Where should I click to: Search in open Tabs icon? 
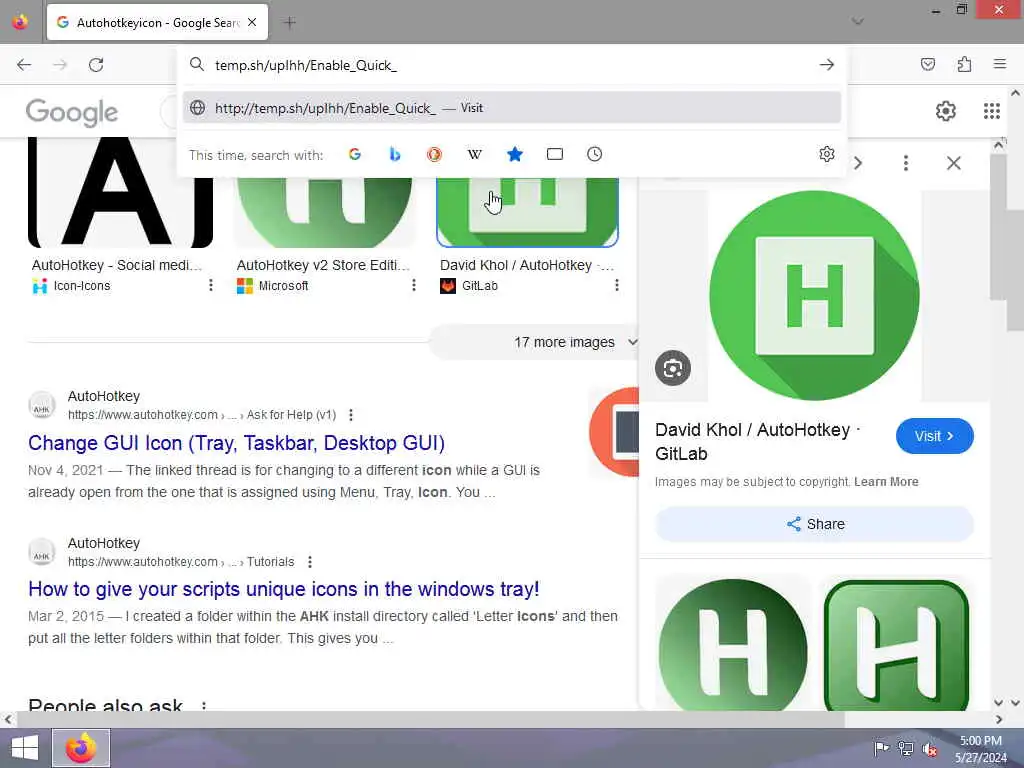(554, 155)
